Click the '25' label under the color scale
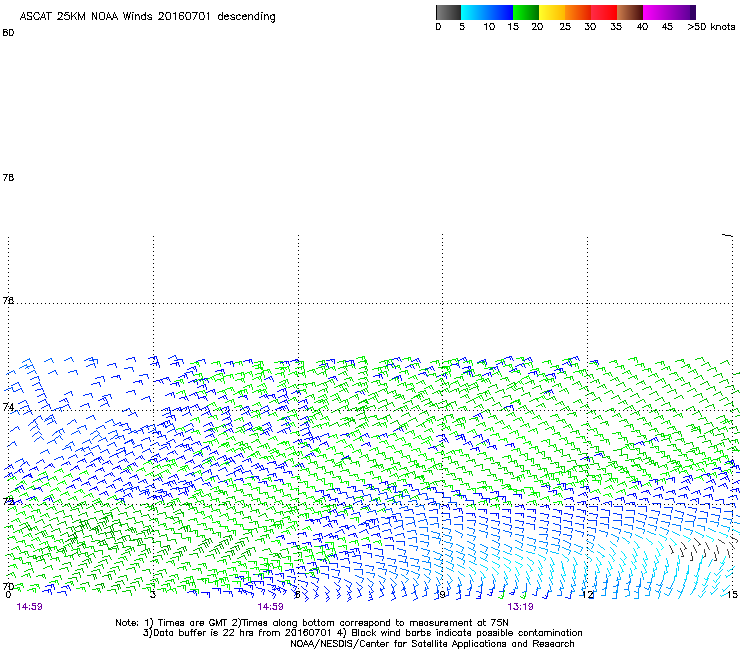Viewport: 740px width, 650px height. click(565, 27)
